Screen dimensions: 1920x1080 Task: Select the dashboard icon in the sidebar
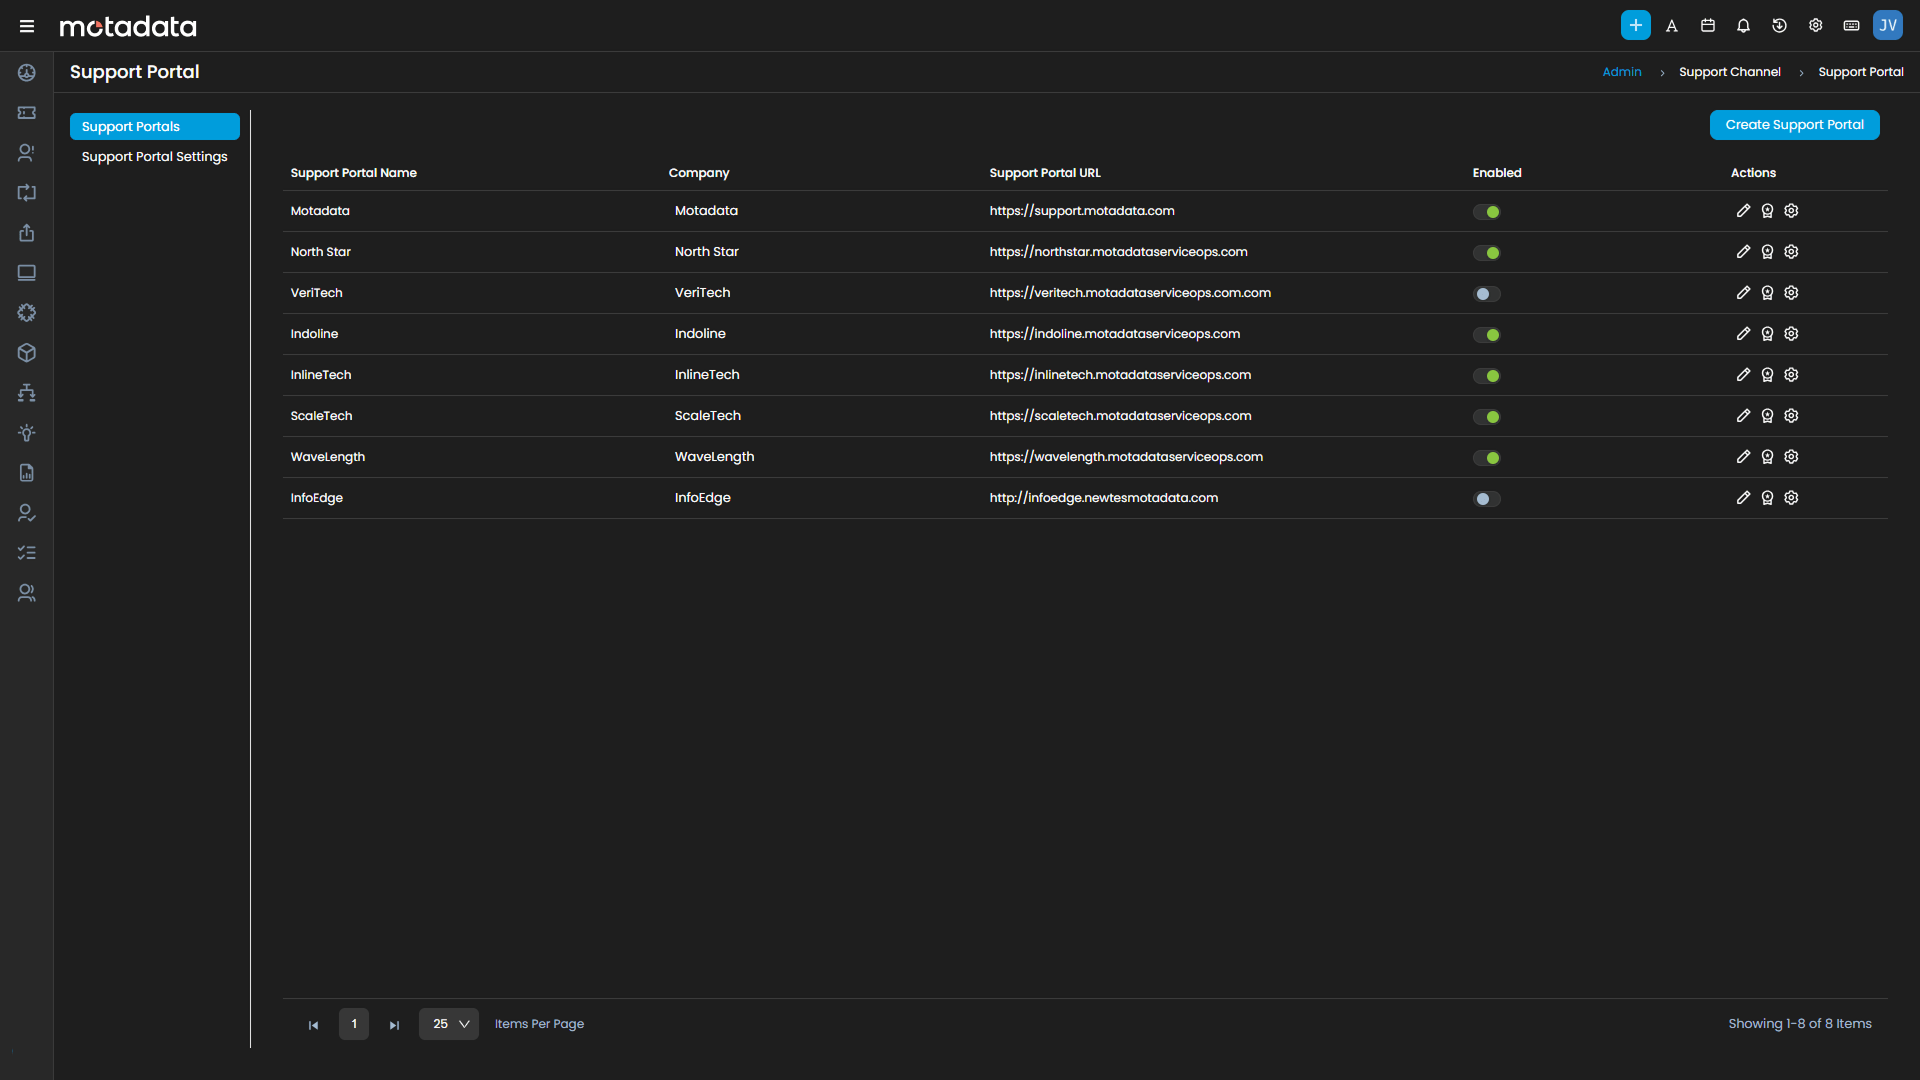(x=27, y=73)
